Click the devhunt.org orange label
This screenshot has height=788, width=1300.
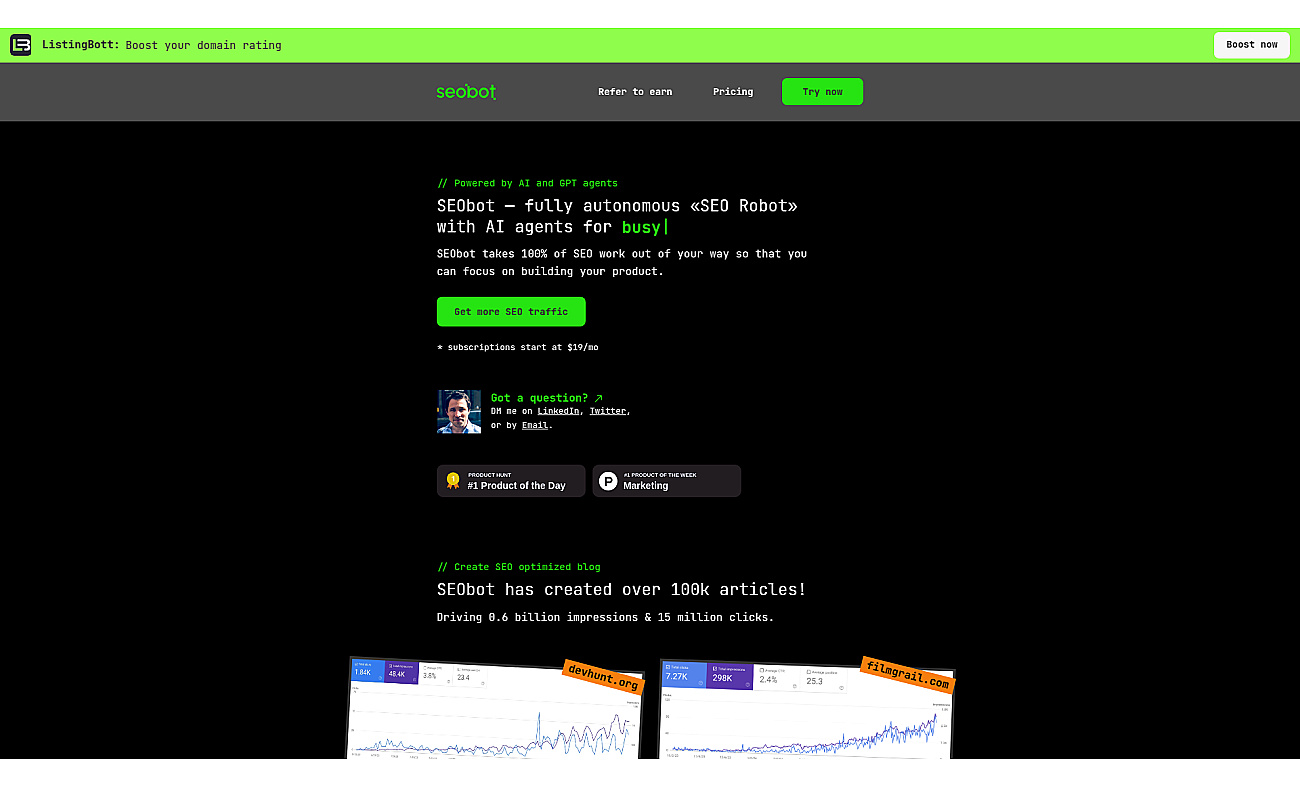coord(602,677)
